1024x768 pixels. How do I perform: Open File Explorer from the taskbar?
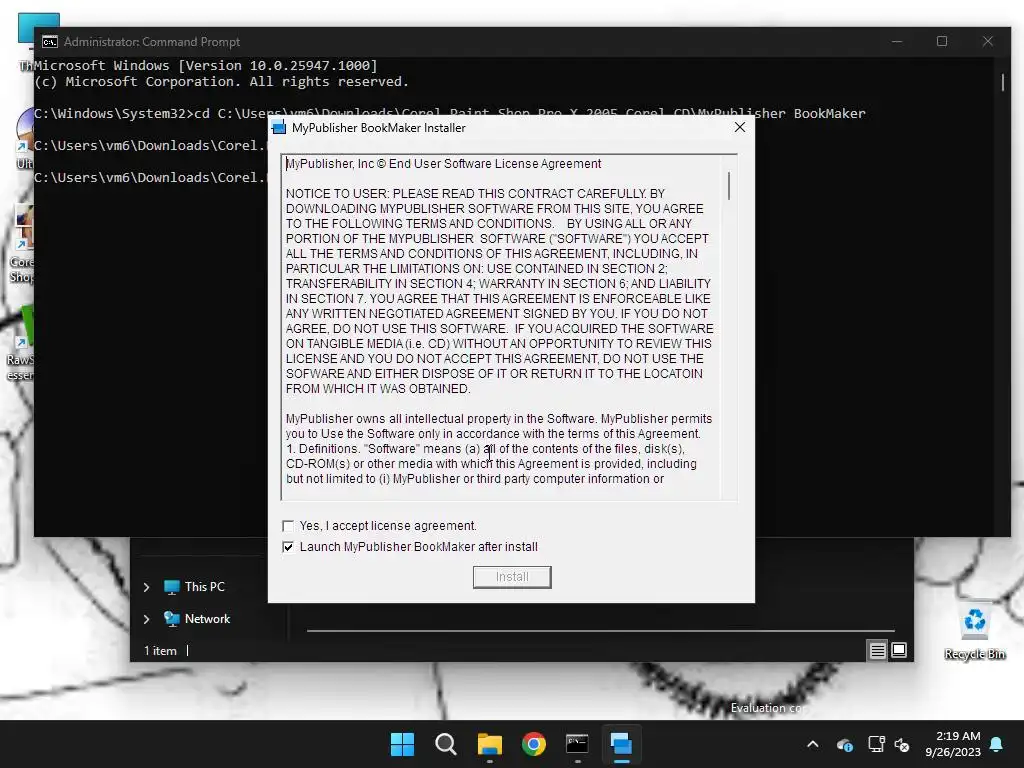coord(490,744)
